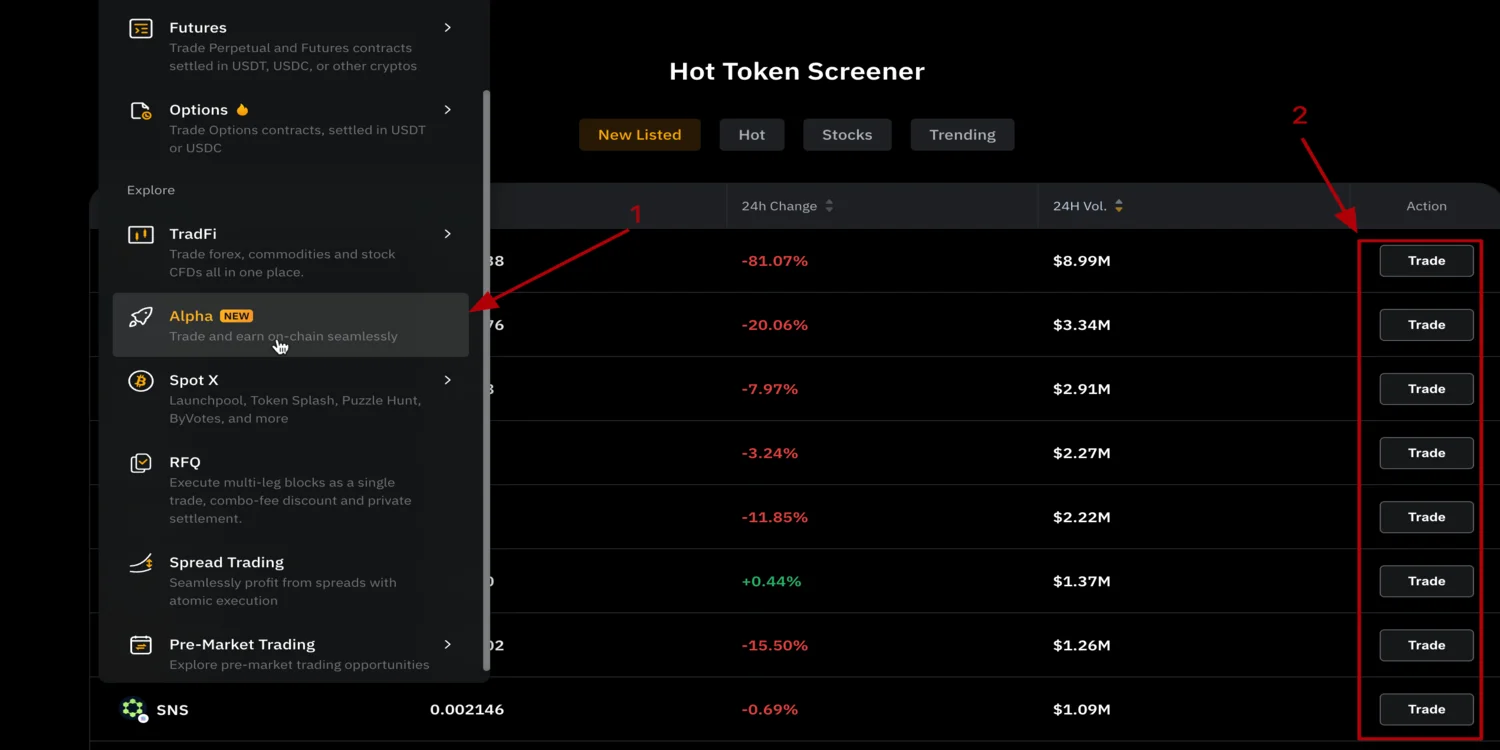Click the RFQ document icon
The height and width of the screenshot is (750, 1500).
[141, 463]
